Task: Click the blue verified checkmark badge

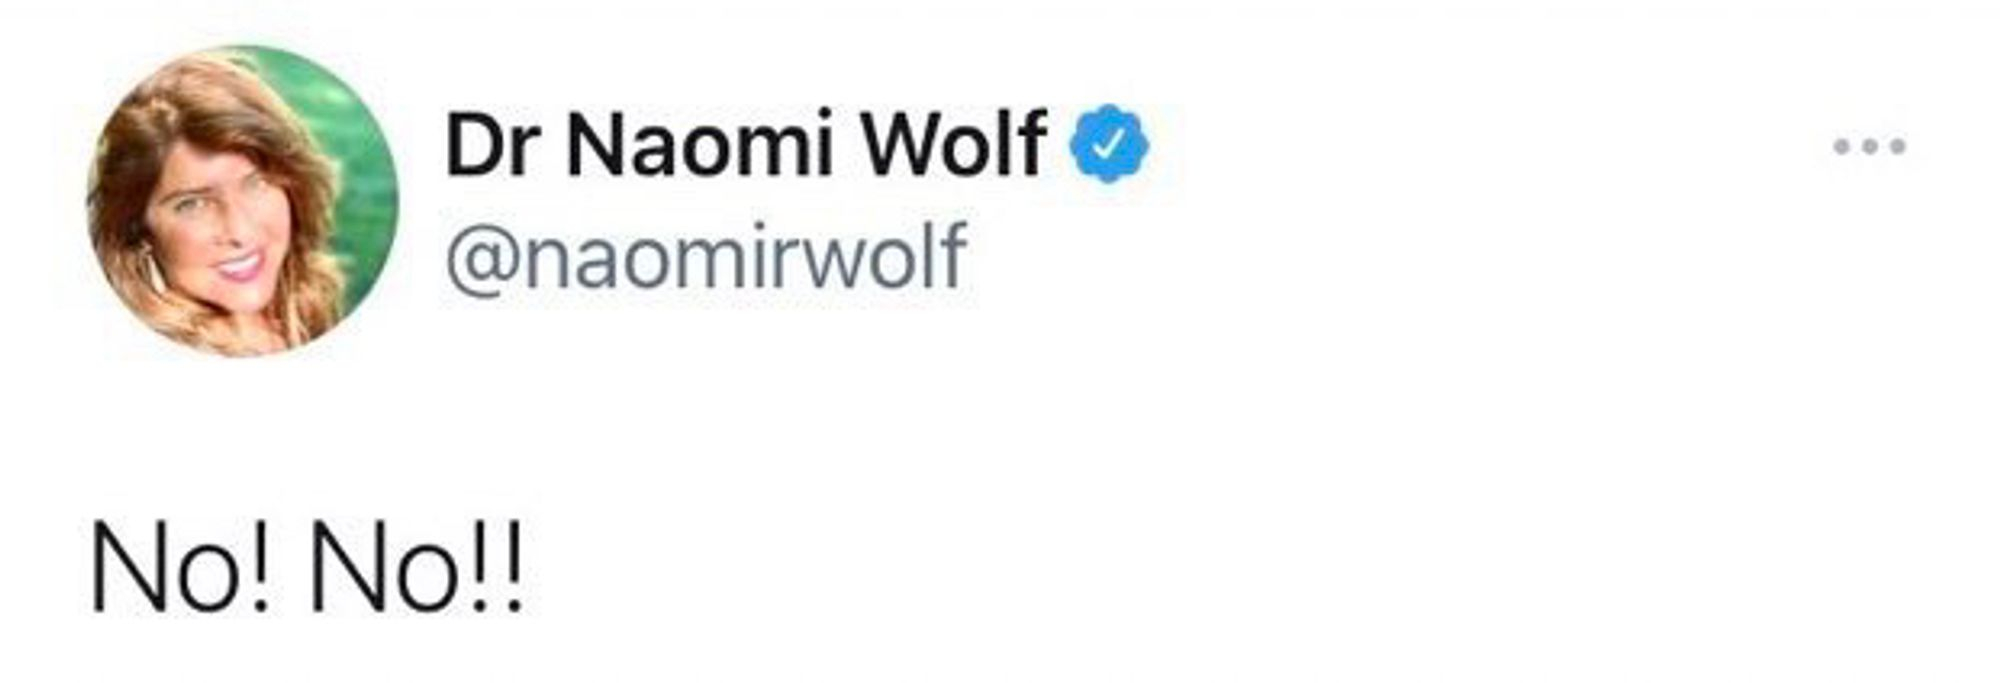Action: coord(1108,144)
